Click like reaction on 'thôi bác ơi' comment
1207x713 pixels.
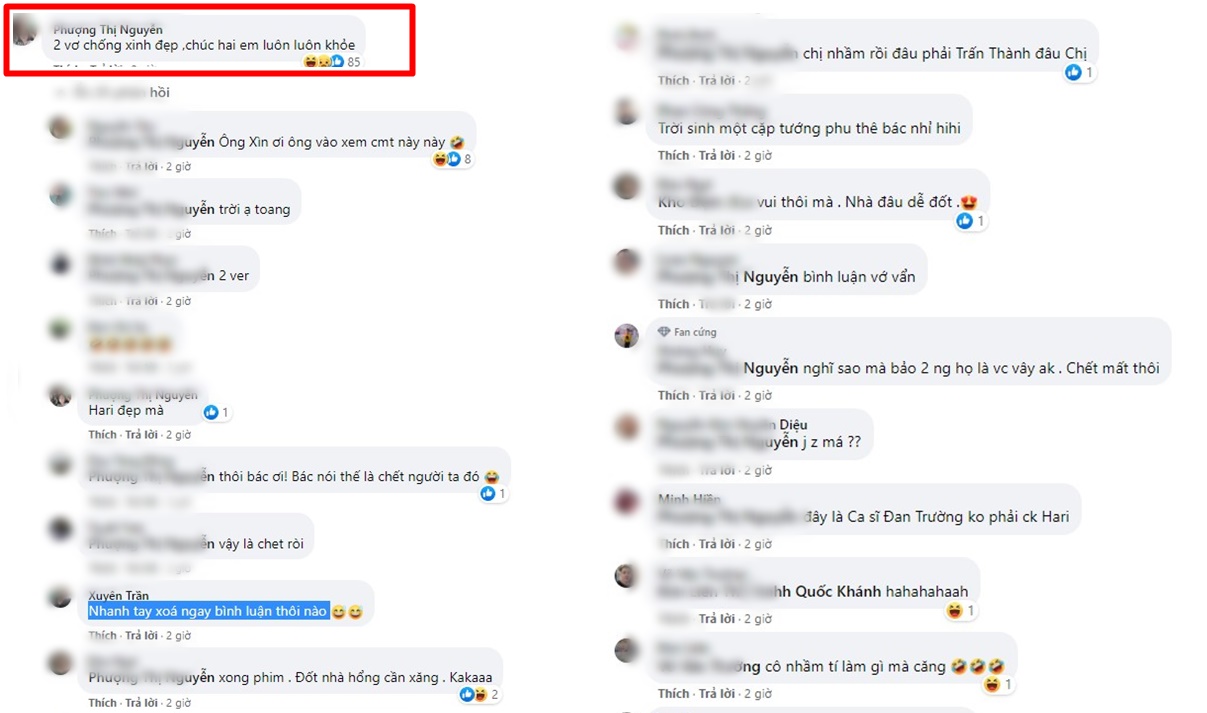(x=488, y=494)
